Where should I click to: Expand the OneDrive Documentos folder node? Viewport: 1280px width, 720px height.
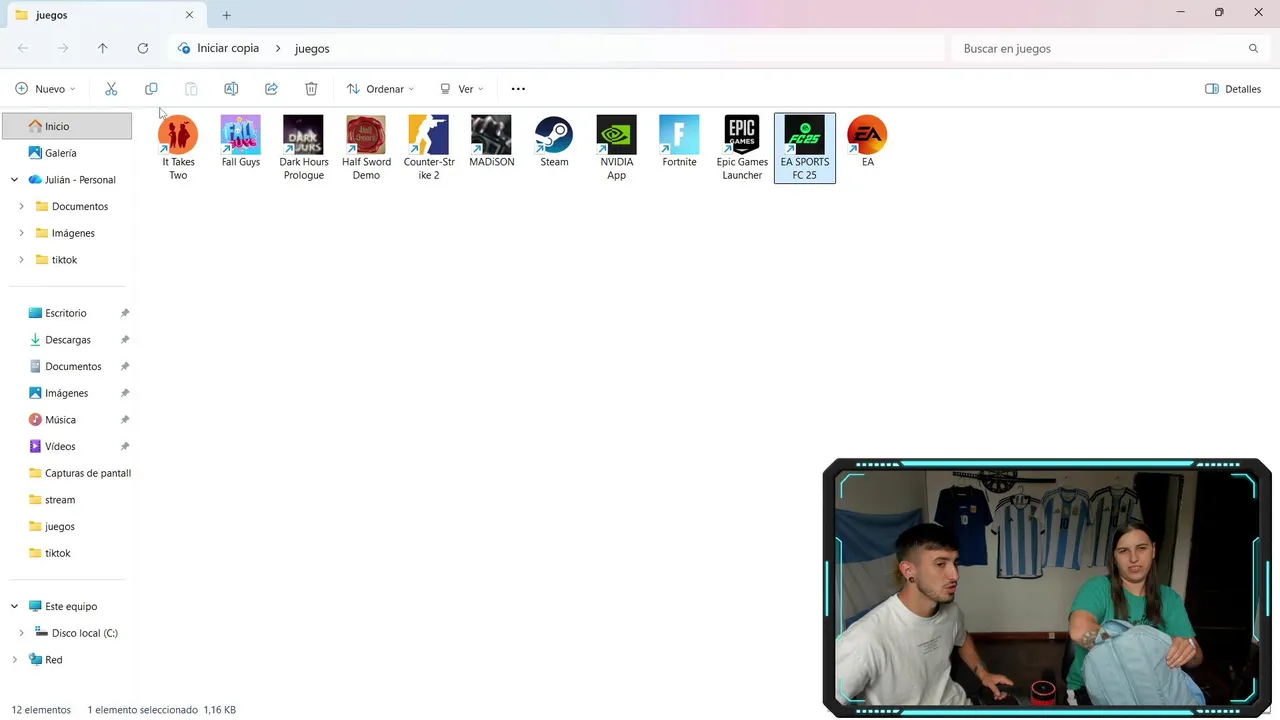[21, 207]
